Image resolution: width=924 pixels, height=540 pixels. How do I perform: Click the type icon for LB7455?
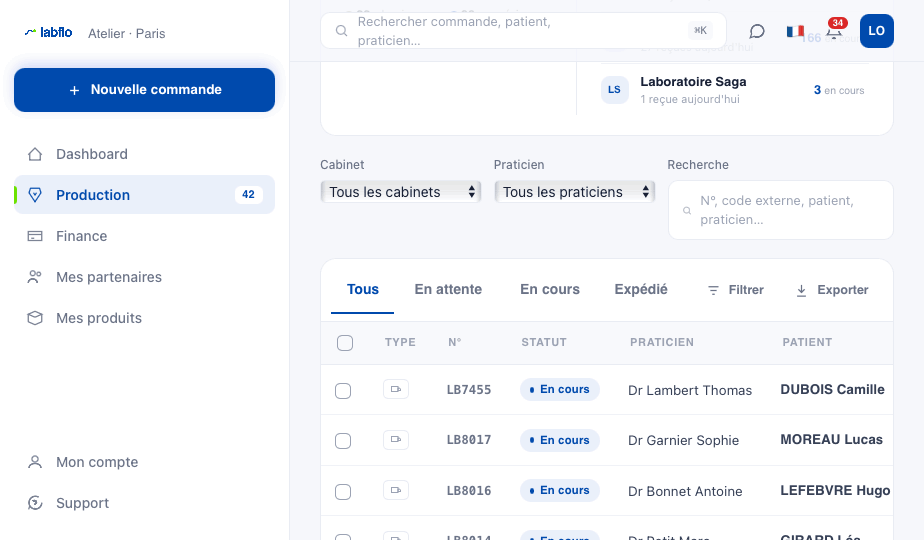(396, 390)
